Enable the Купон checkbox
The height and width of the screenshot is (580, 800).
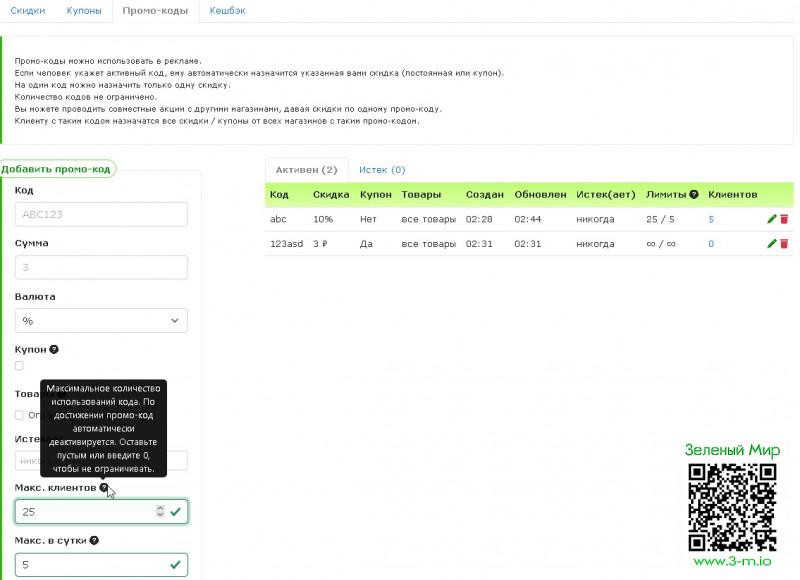[20, 366]
